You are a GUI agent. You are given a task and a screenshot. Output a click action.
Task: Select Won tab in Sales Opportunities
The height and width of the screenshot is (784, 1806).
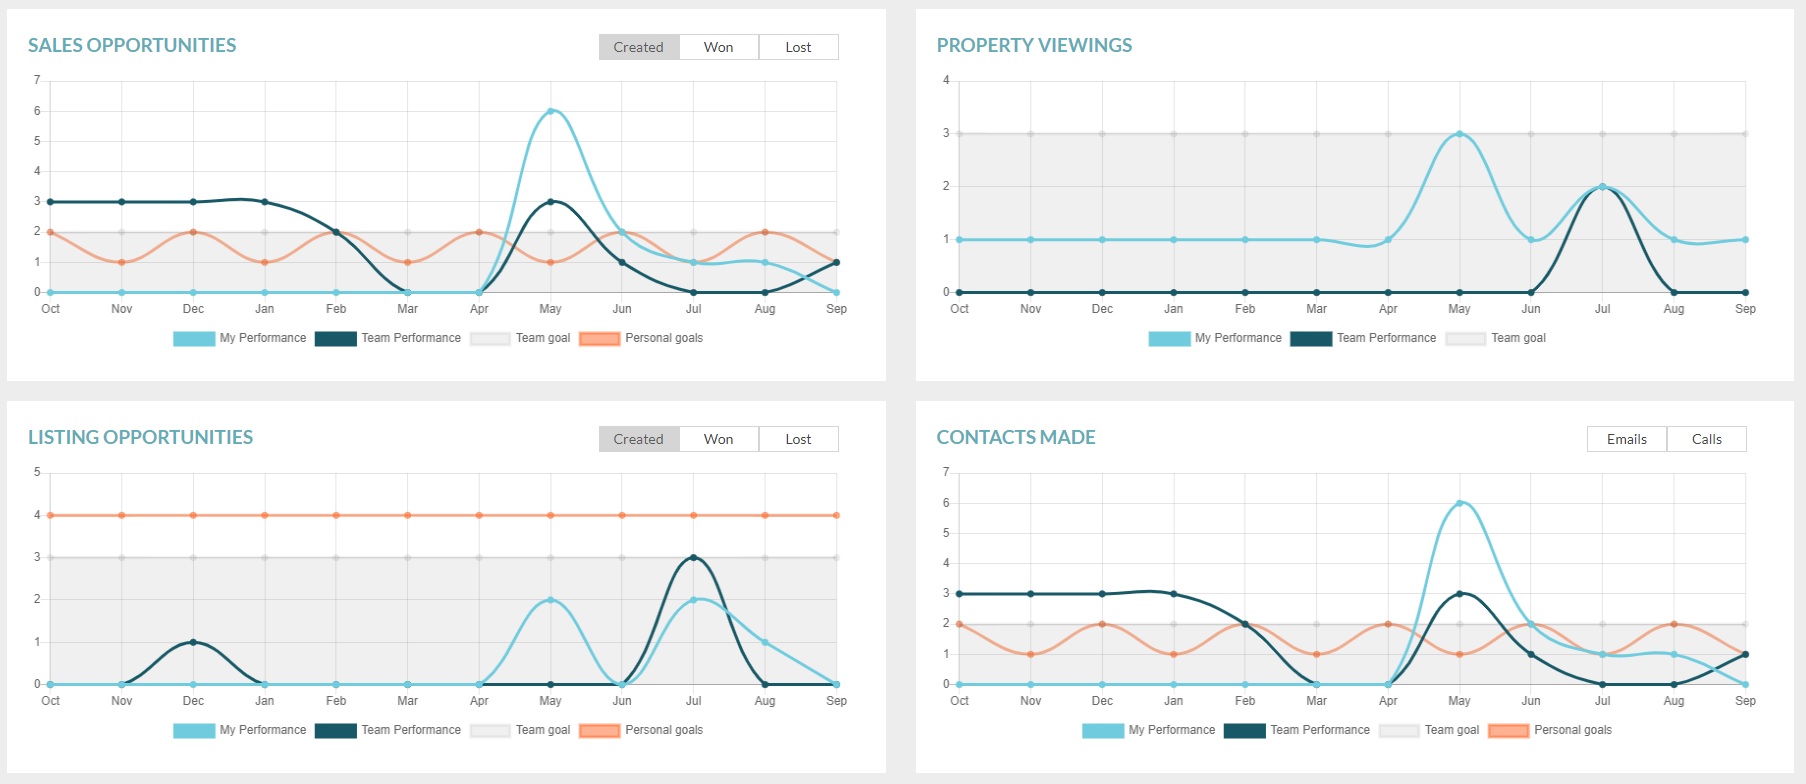tap(718, 47)
